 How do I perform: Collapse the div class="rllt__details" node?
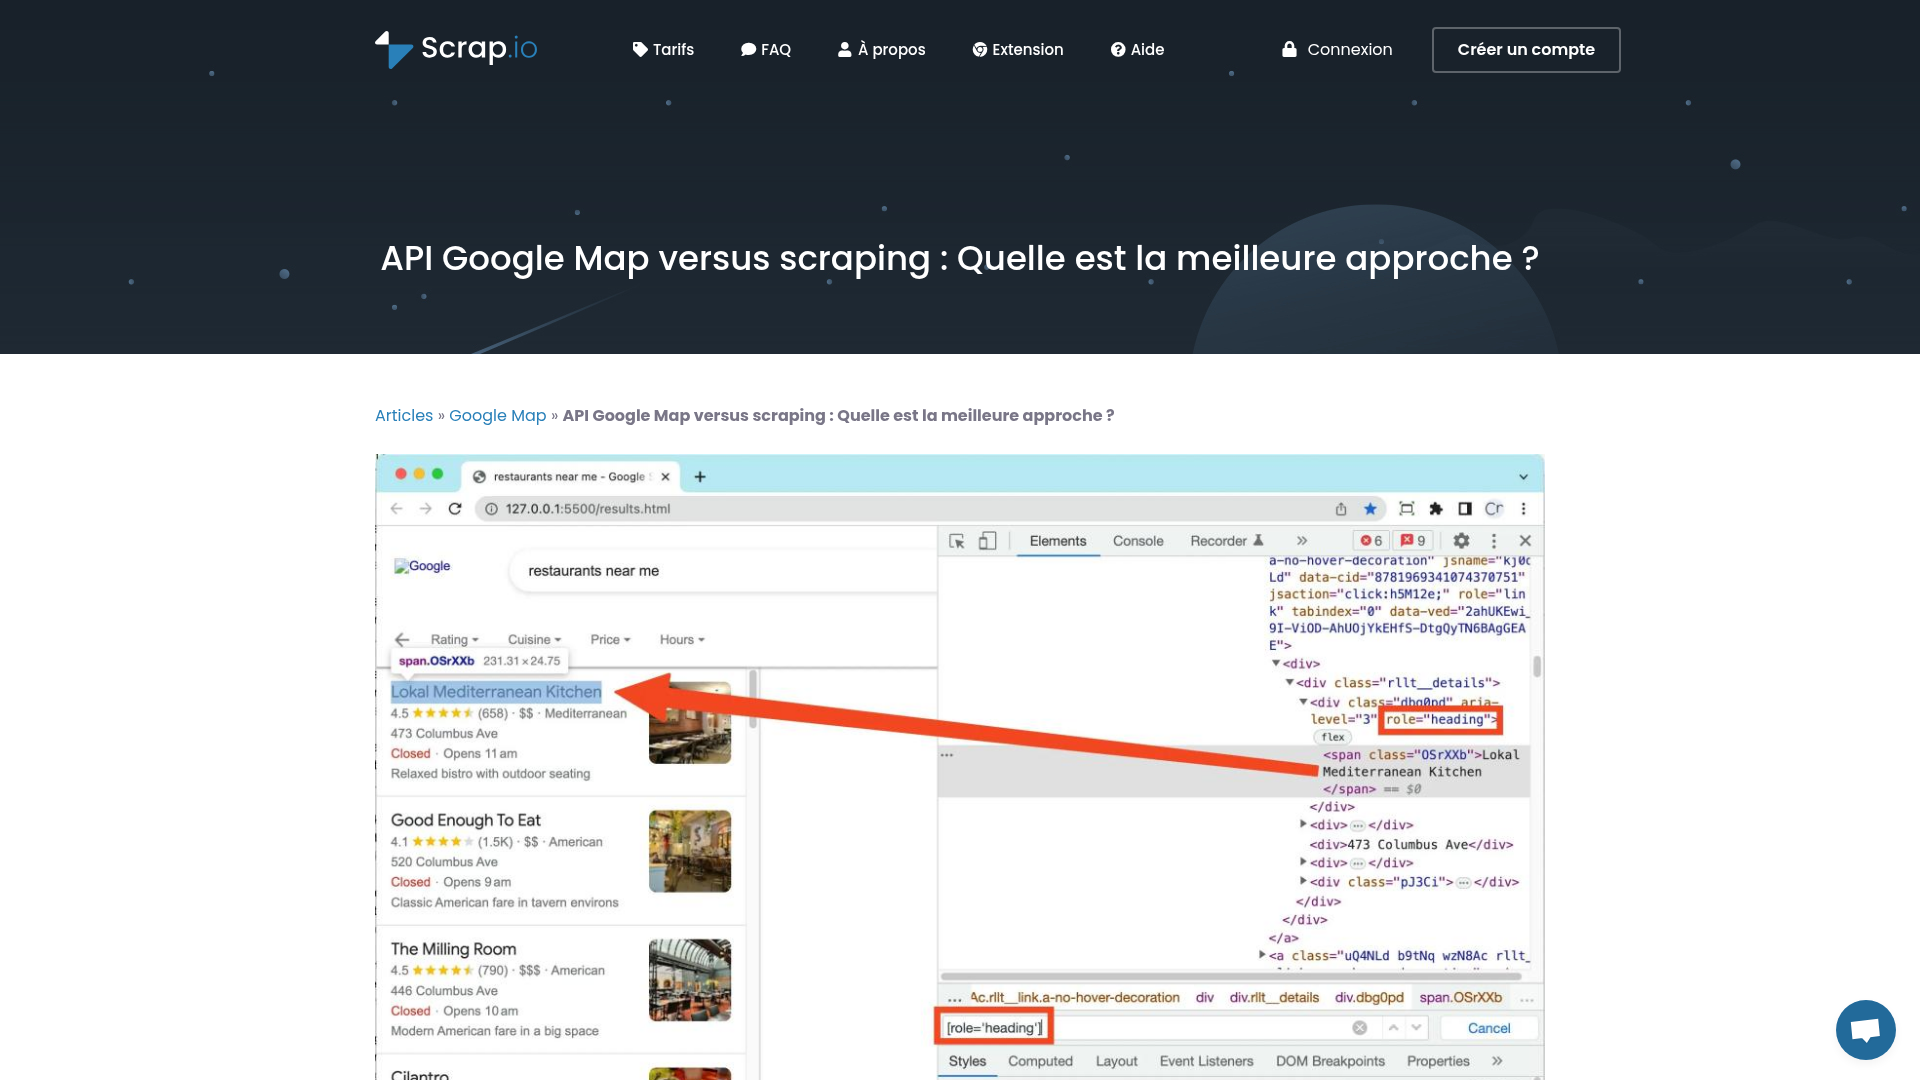[x=1290, y=683]
